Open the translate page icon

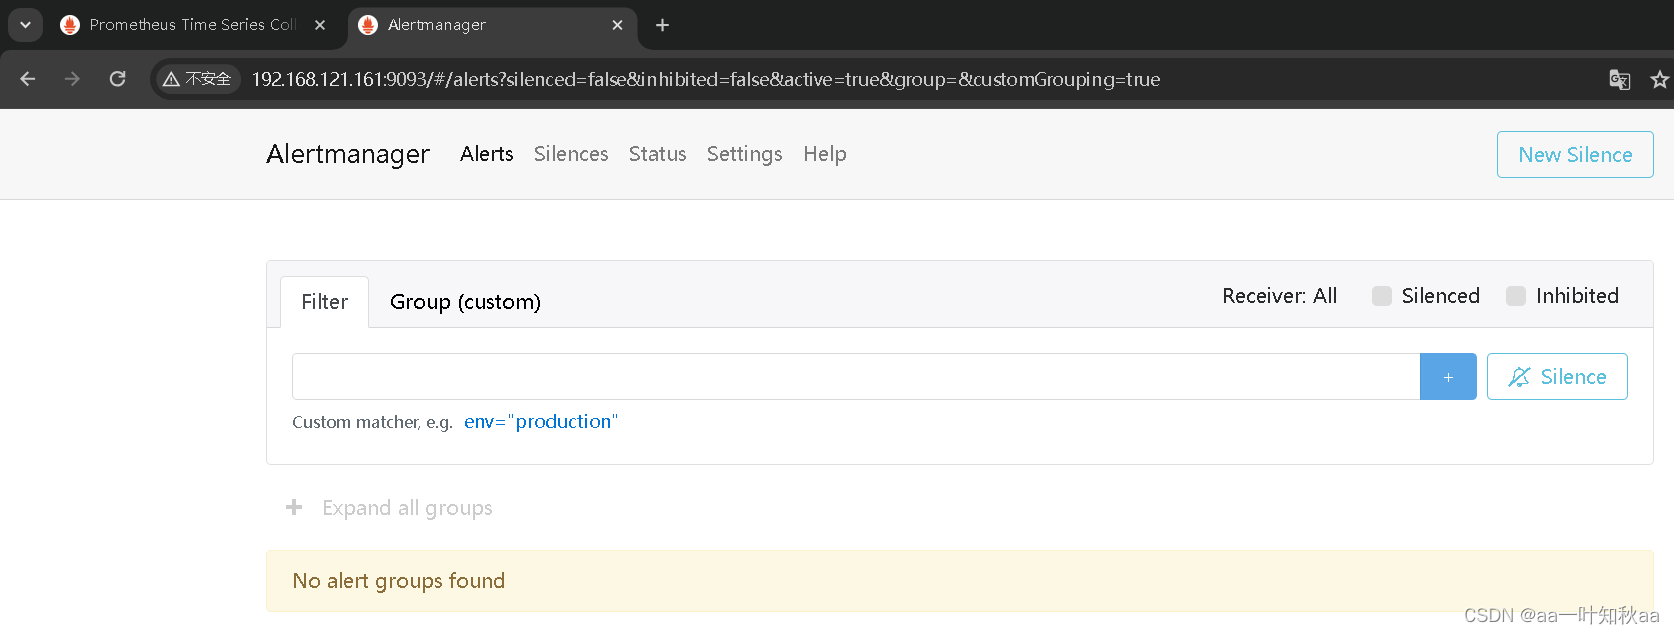pyautogui.click(x=1619, y=79)
